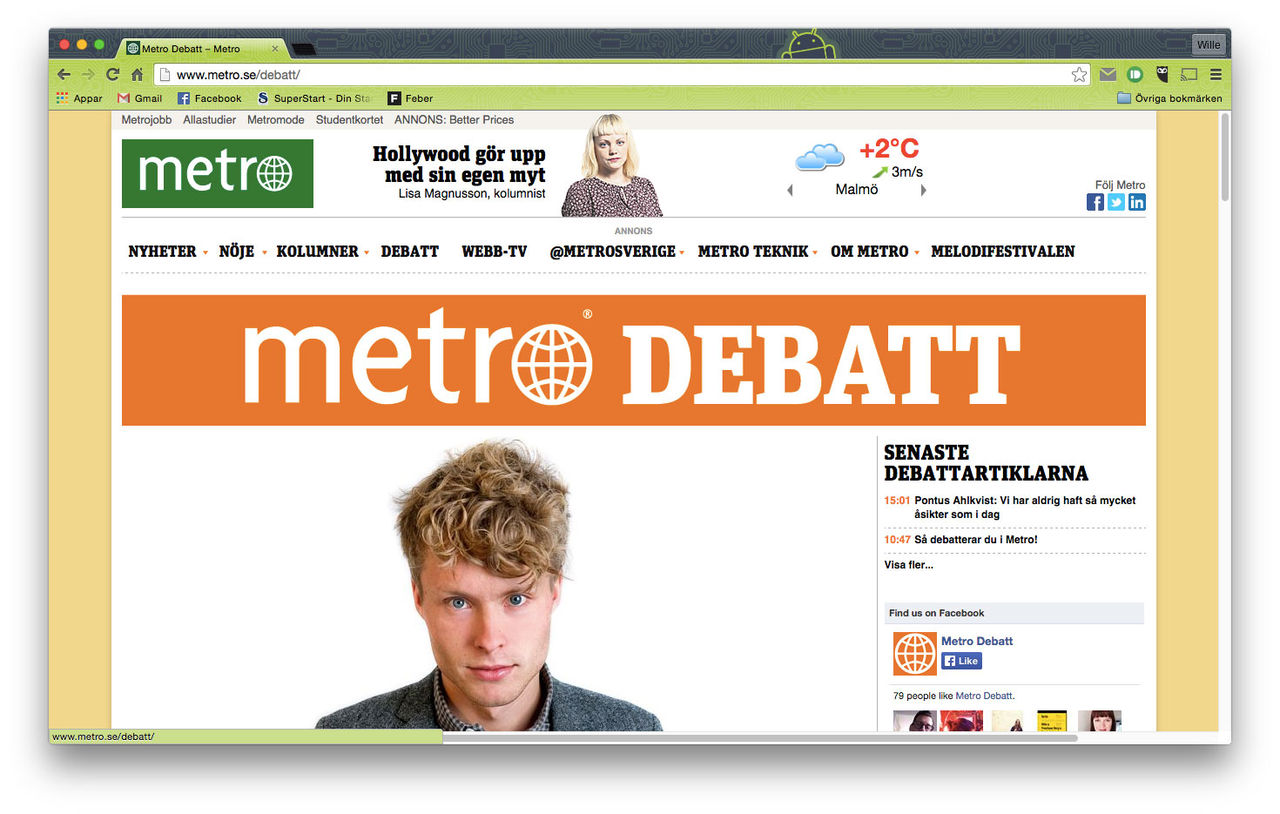1280x814 pixels.
Task: Reload the page
Action: tap(113, 74)
